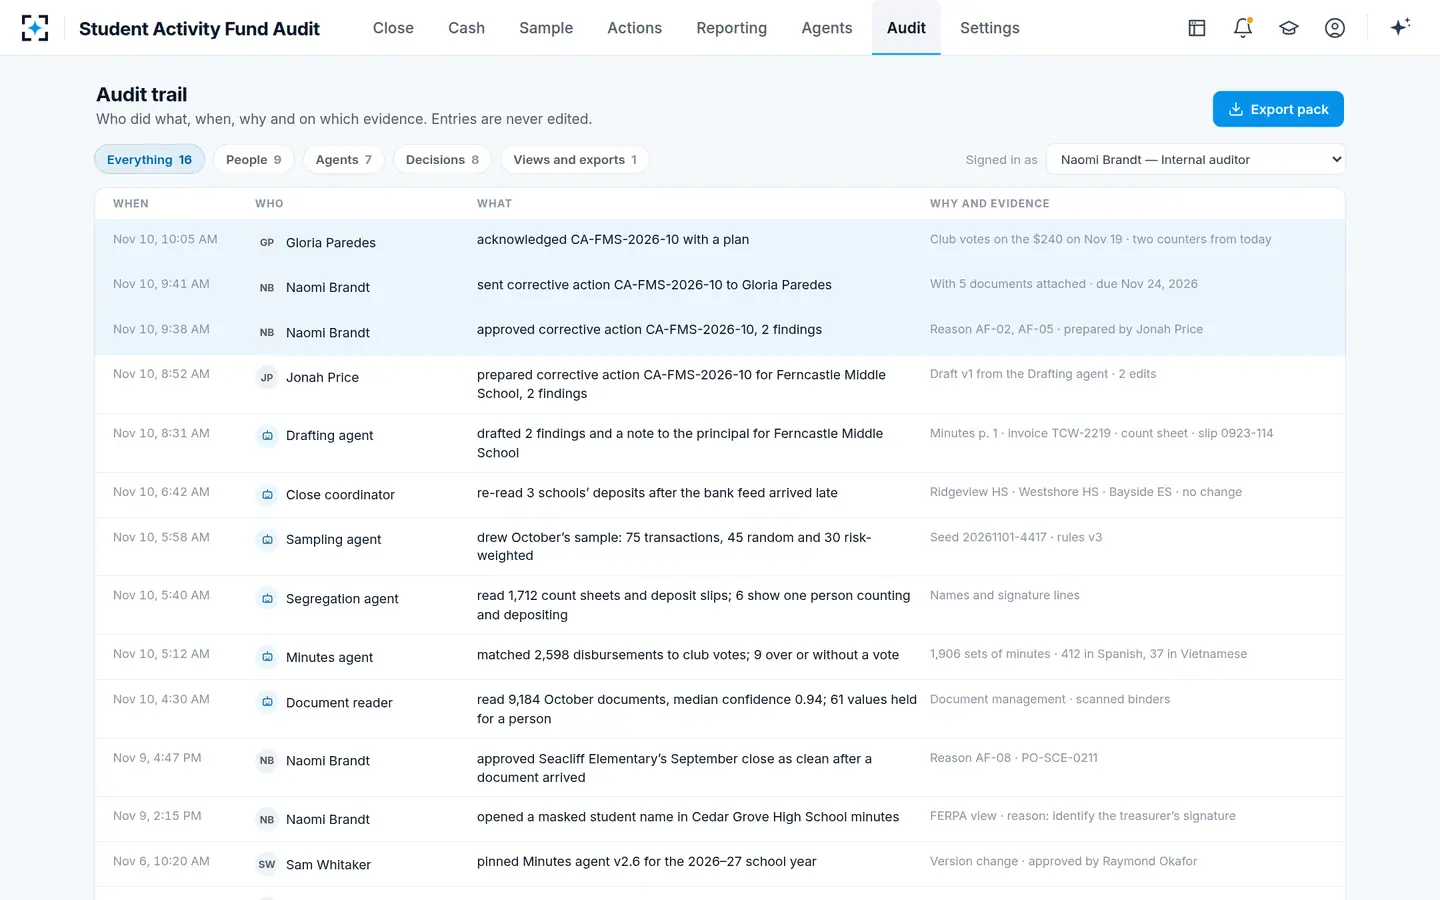Open the layout panel icon in header
1440x900 pixels.
pyautogui.click(x=1197, y=28)
